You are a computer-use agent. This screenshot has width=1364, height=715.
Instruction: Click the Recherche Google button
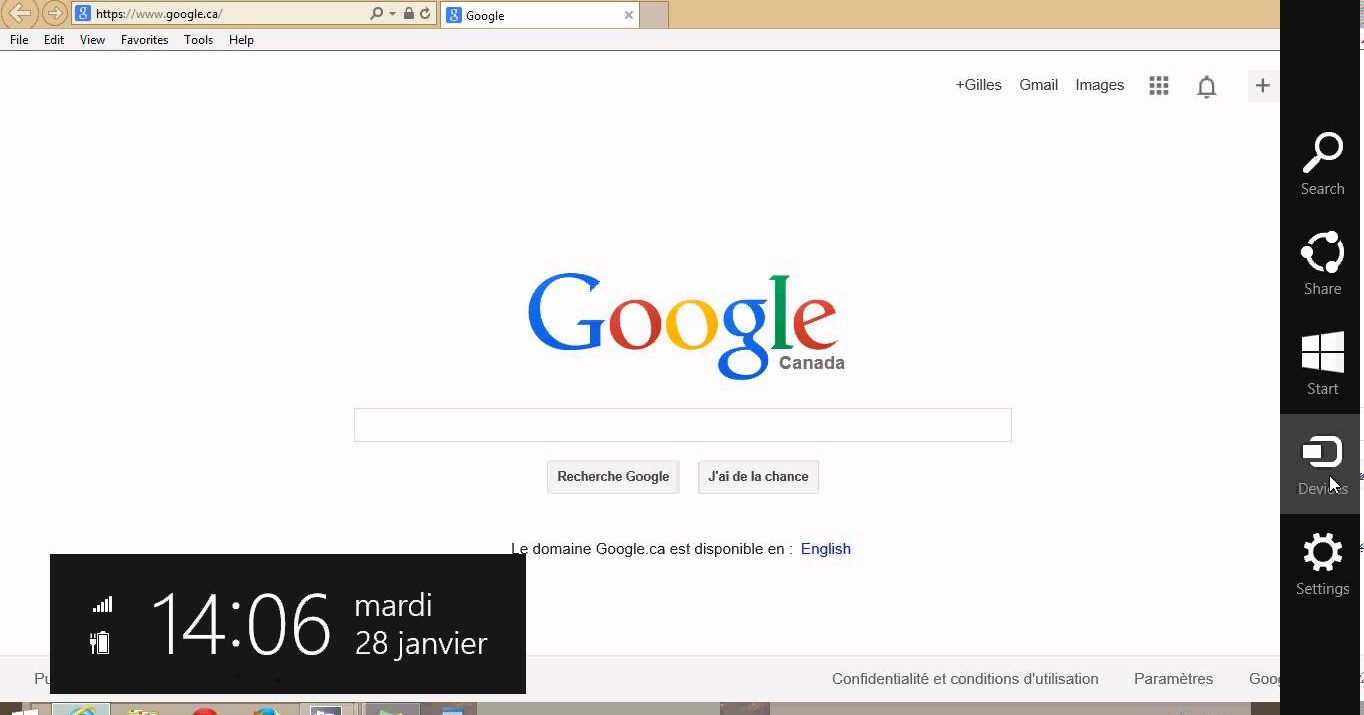[x=613, y=477]
